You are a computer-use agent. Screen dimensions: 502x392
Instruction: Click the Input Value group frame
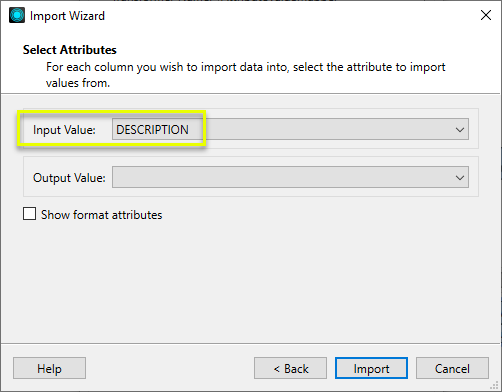[251, 128]
